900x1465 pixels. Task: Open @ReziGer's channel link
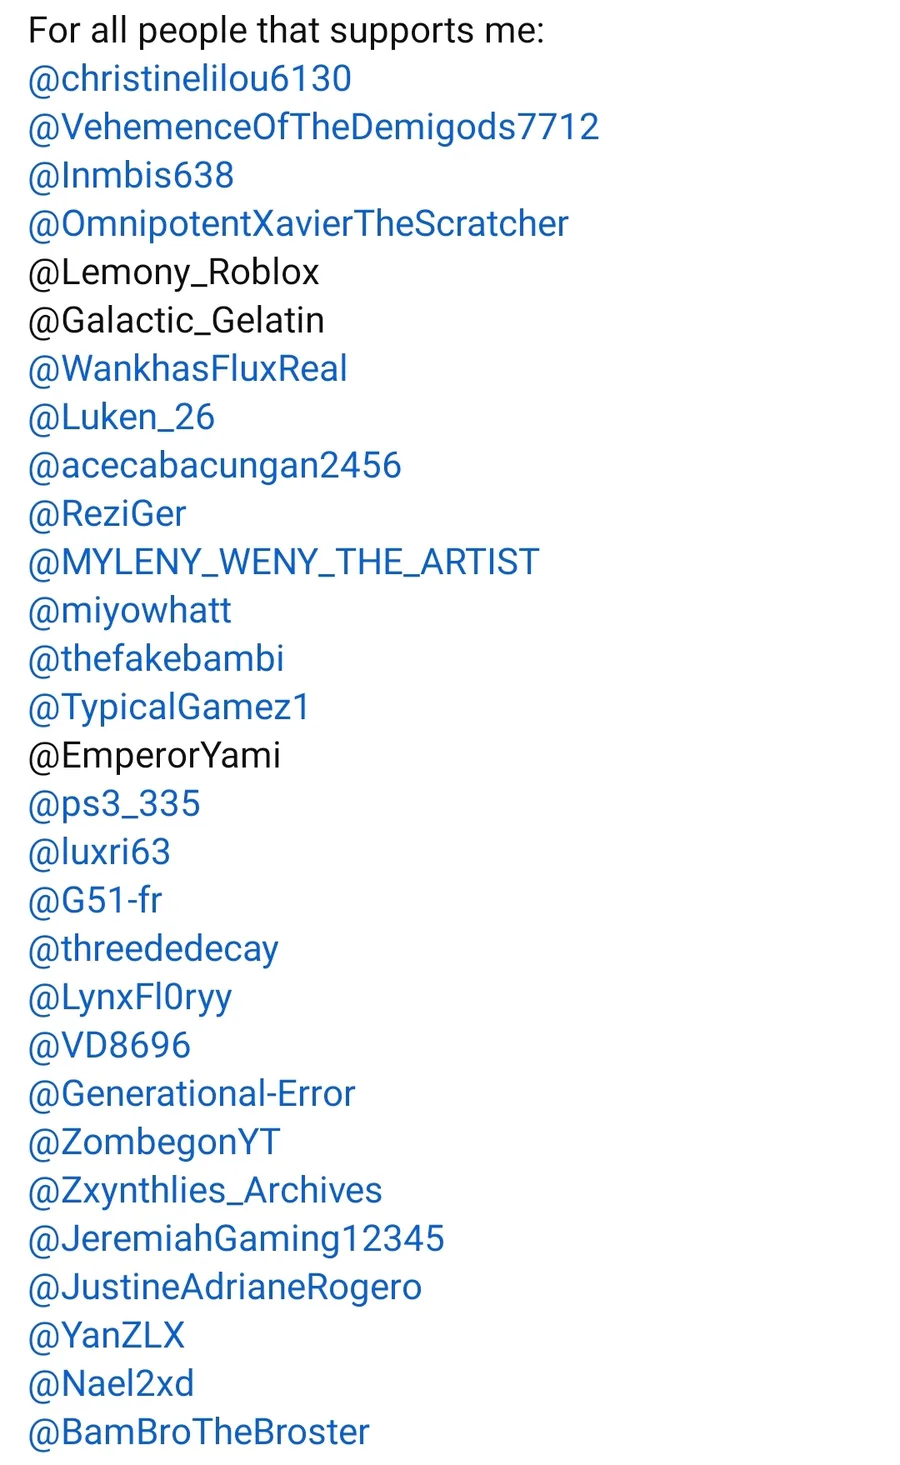tap(107, 514)
